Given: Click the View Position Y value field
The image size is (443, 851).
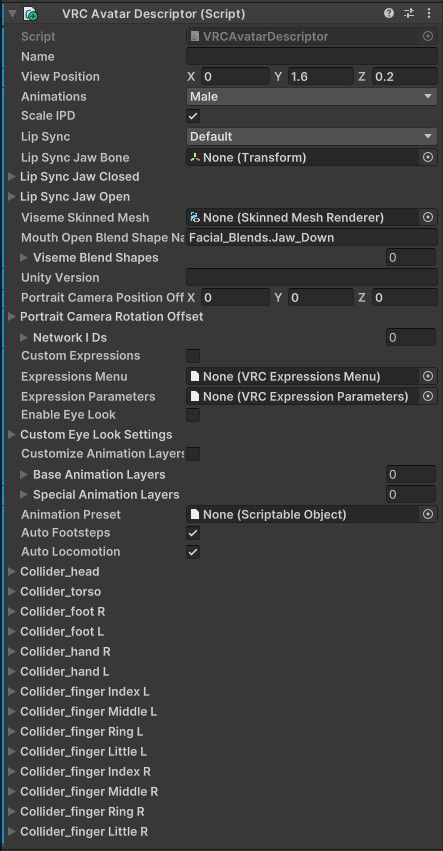Looking at the screenshot, I should [321, 77].
